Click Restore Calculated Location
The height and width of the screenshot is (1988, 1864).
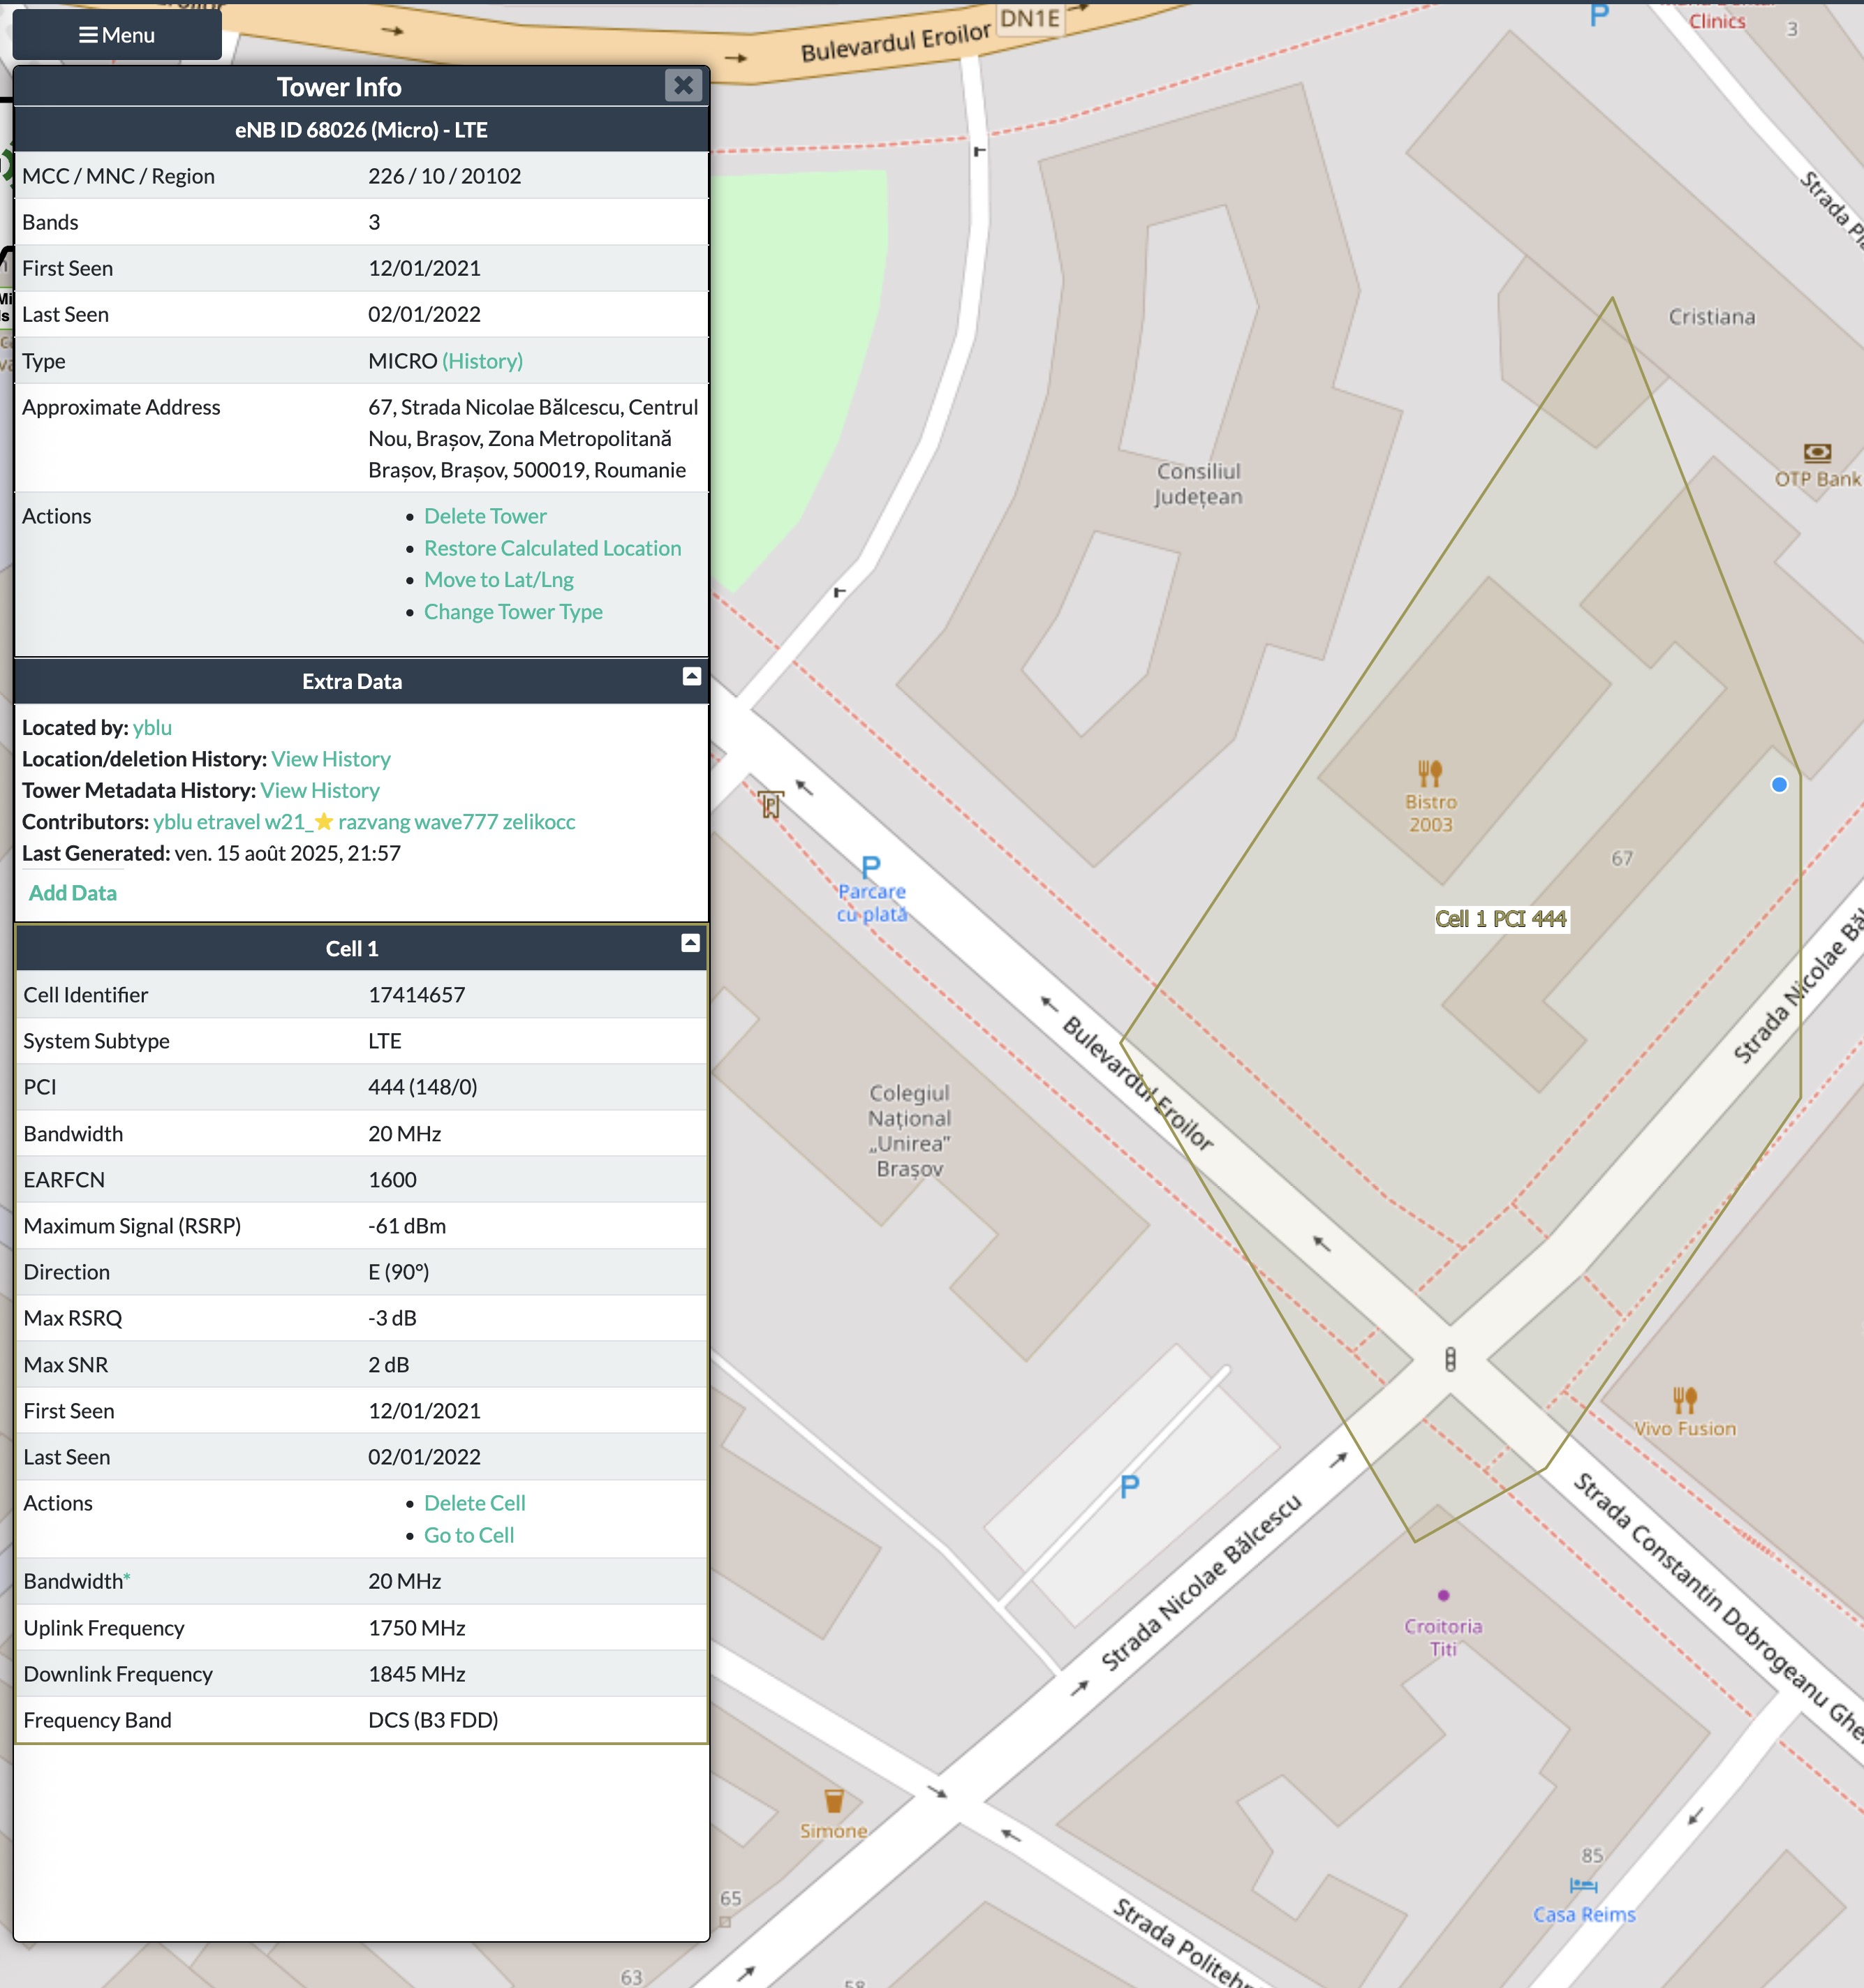coord(552,548)
